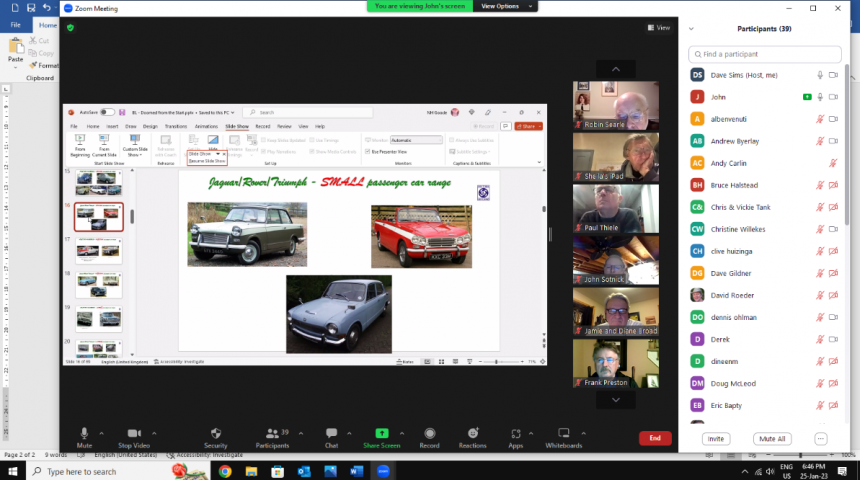Open Zoom from the taskbar
The width and height of the screenshot is (860, 480).
[383, 471]
